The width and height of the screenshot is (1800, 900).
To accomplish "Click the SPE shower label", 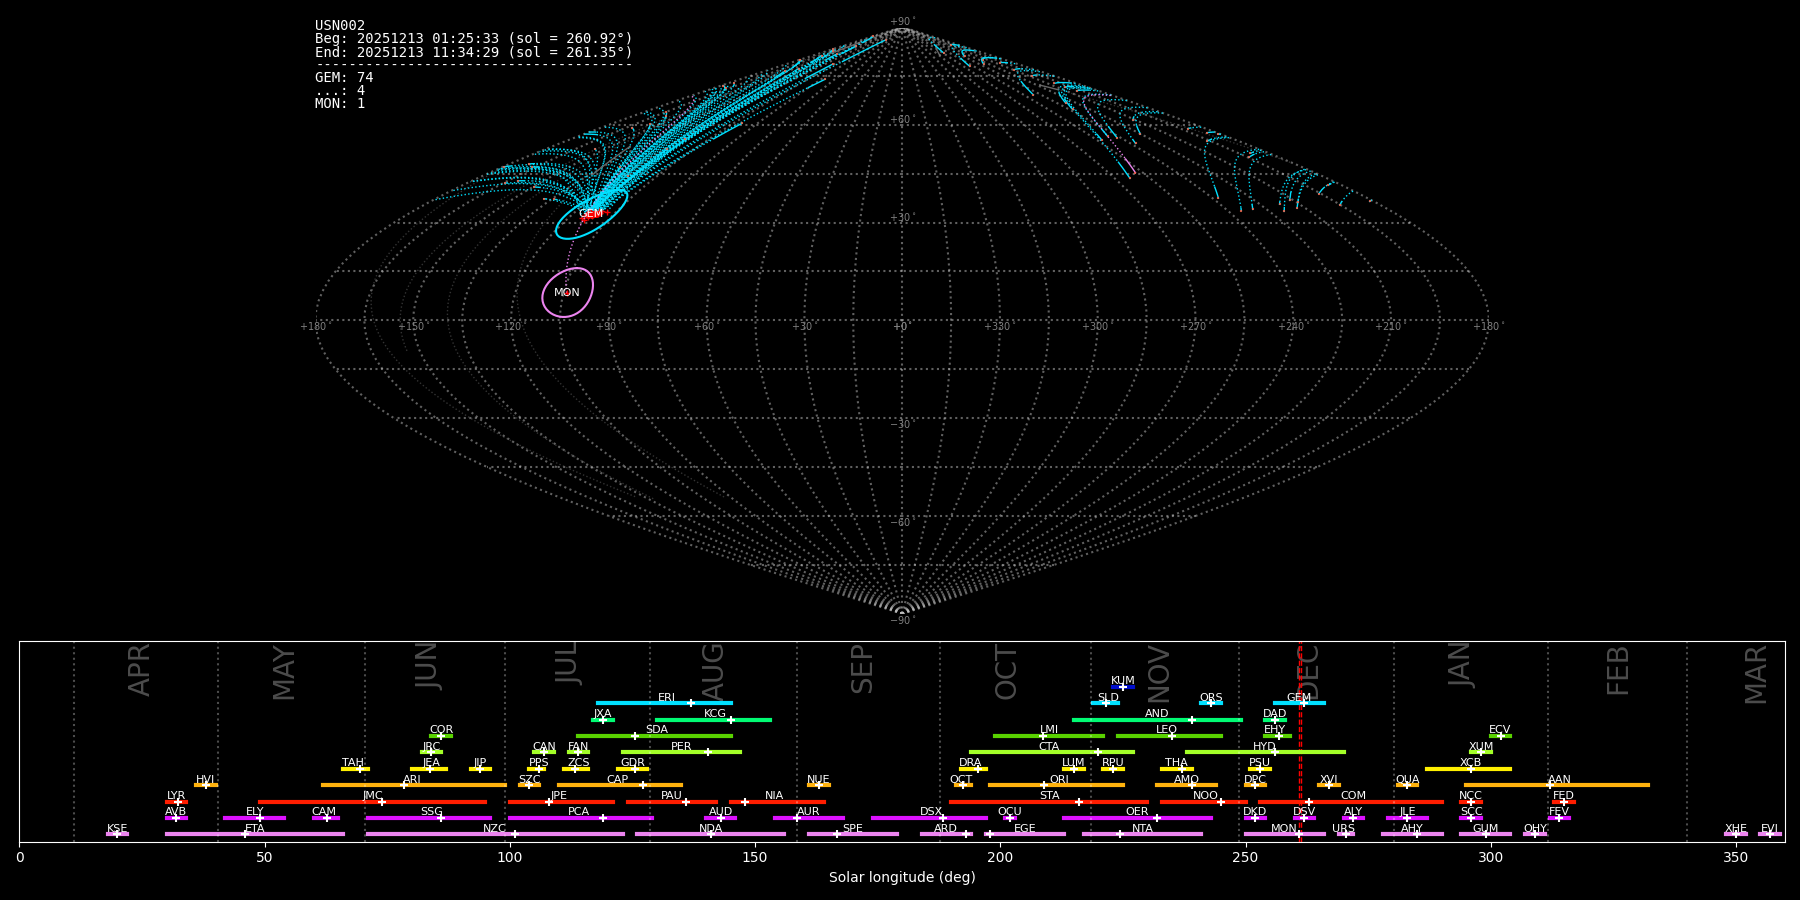I will pos(852,829).
